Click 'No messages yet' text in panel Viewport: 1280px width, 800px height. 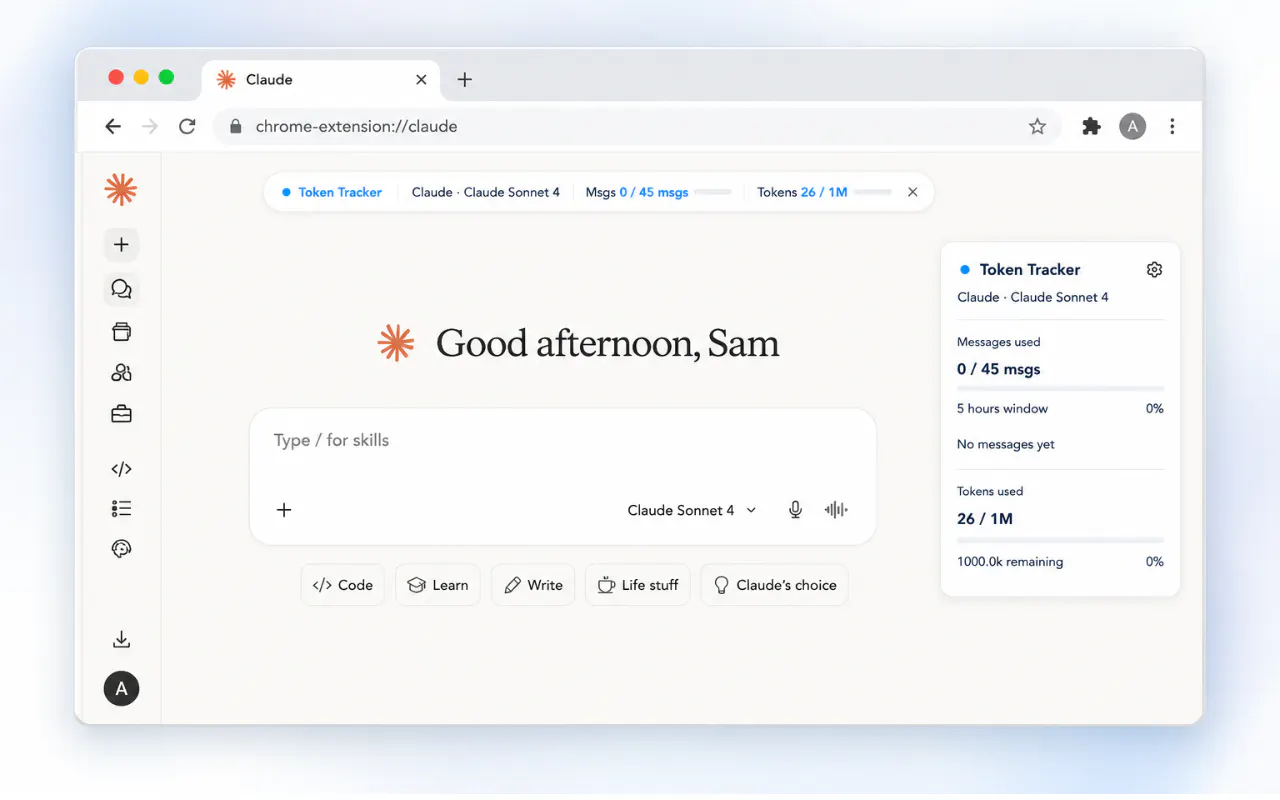[1006, 444]
